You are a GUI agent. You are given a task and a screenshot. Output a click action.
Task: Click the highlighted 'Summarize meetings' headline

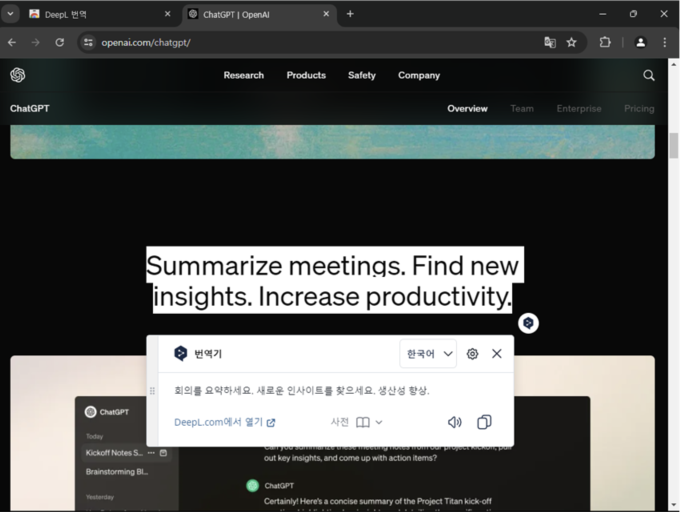point(333,280)
